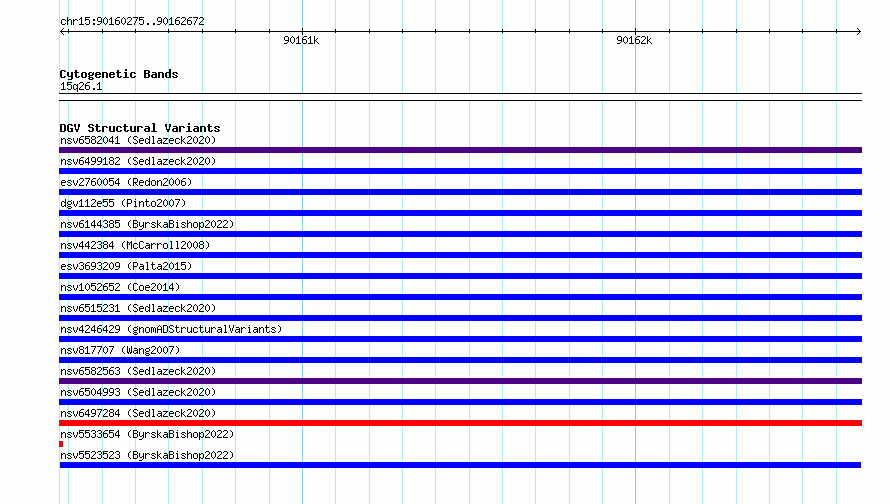Click the blue bar under nsv442384
The image size is (890, 504).
[460, 255]
